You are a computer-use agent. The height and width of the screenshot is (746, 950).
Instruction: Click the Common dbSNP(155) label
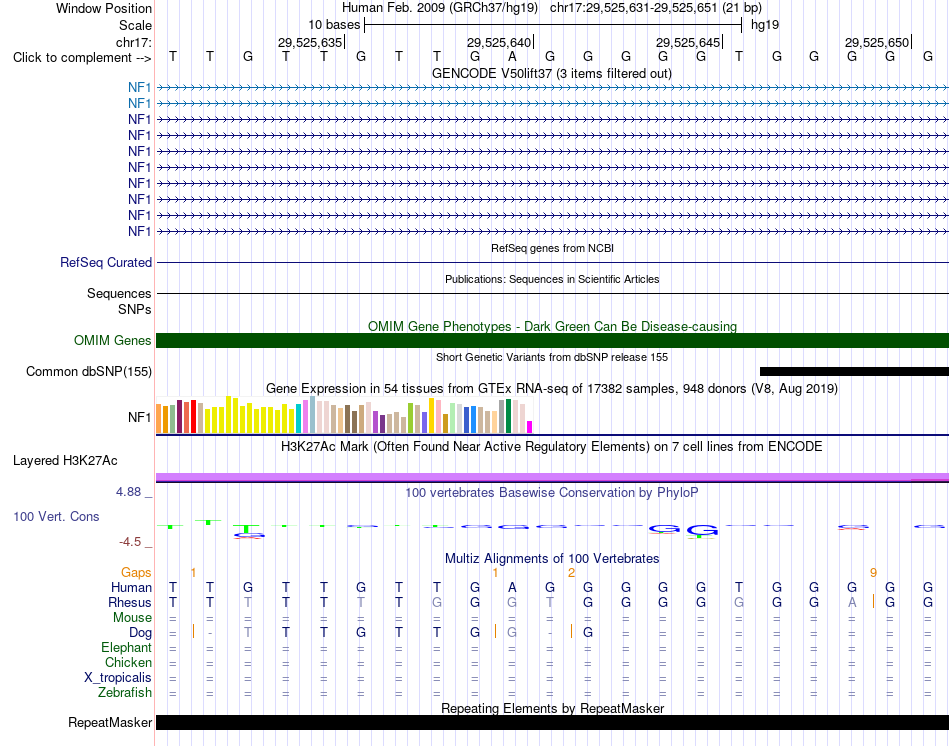(88, 371)
